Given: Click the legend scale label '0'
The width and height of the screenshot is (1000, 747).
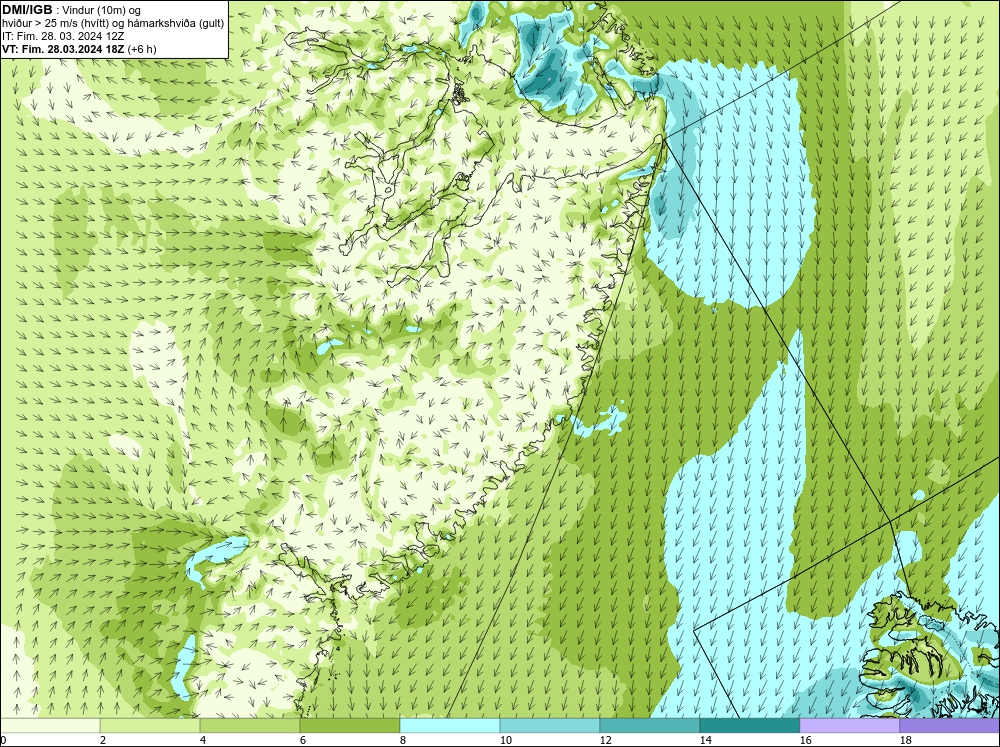Looking at the screenshot, I should click(3, 740).
